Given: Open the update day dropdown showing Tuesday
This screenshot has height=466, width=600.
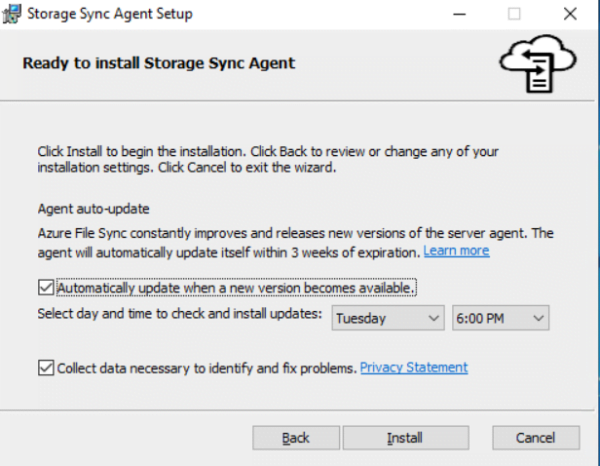Looking at the screenshot, I should pos(387,318).
